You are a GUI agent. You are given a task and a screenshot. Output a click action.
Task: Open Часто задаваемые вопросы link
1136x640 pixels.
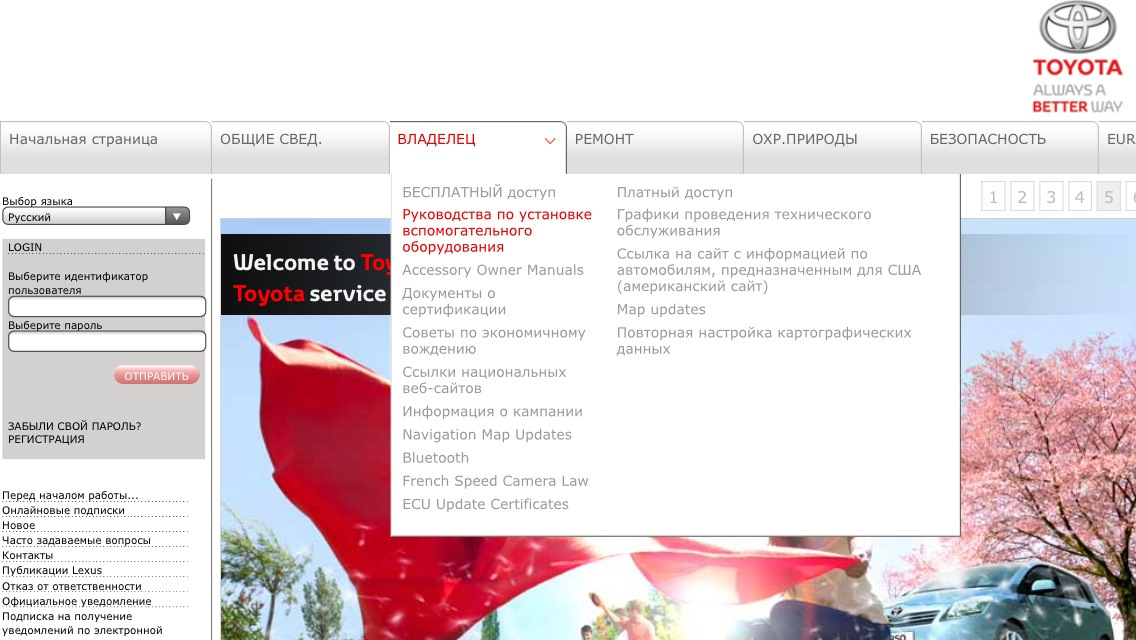pyautogui.click(x=76, y=540)
